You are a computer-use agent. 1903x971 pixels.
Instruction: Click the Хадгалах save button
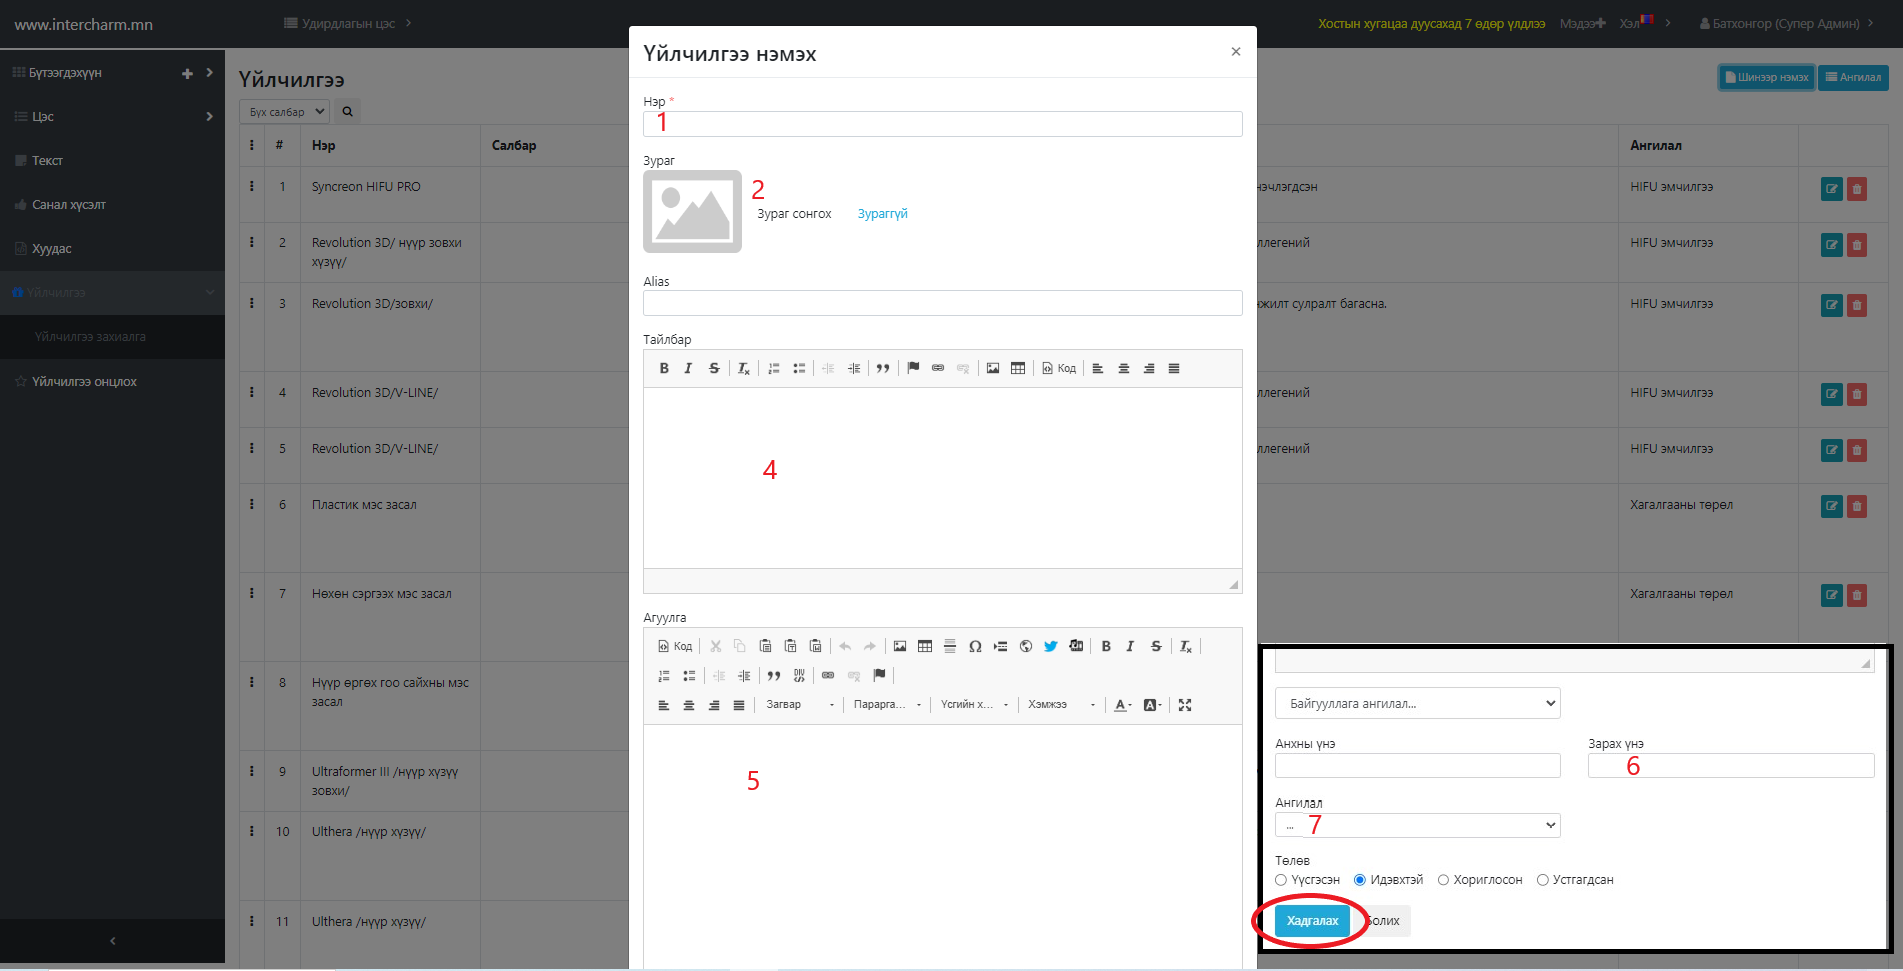(1312, 921)
